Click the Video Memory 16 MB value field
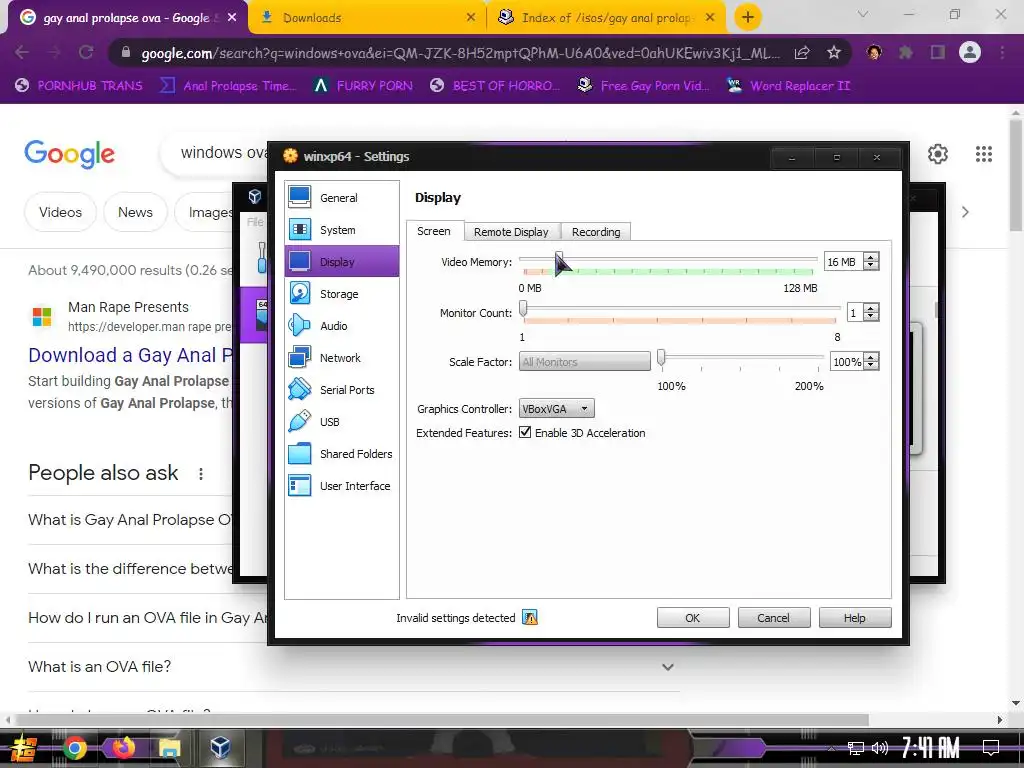 pyautogui.click(x=843, y=262)
